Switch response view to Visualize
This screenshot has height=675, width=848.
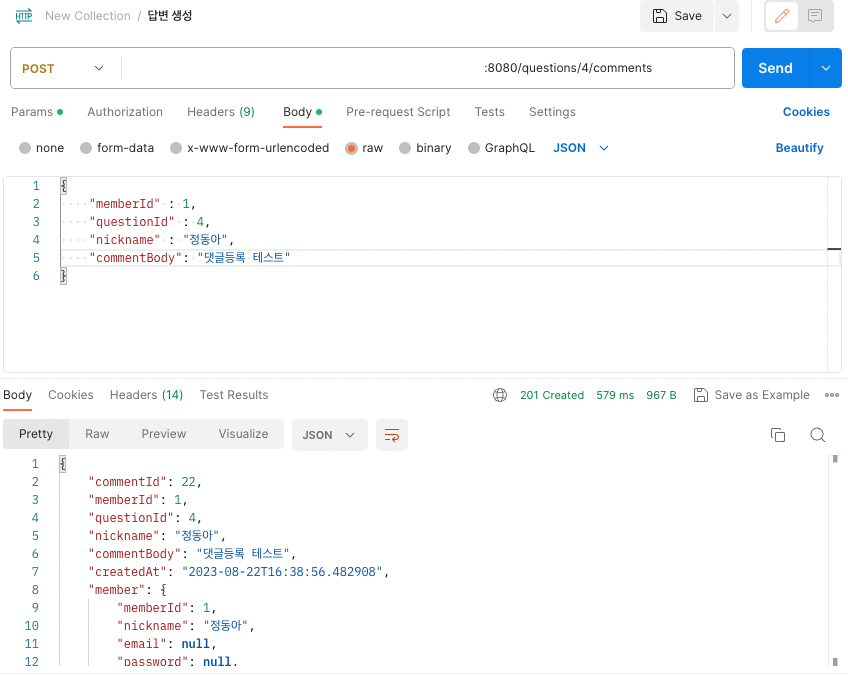point(243,434)
